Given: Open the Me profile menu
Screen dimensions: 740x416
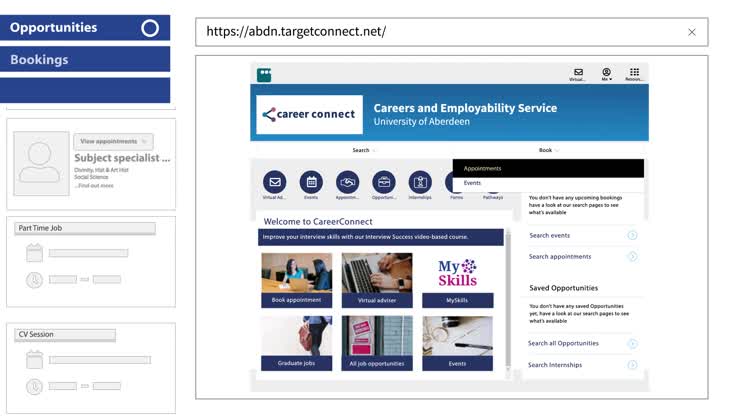Looking at the screenshot, I should (606, 72).
